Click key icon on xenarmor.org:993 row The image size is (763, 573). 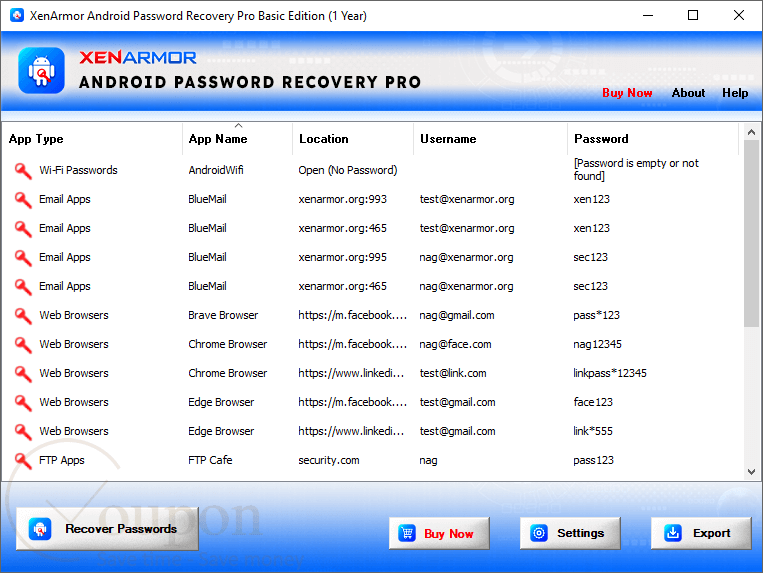coord(22,199)
